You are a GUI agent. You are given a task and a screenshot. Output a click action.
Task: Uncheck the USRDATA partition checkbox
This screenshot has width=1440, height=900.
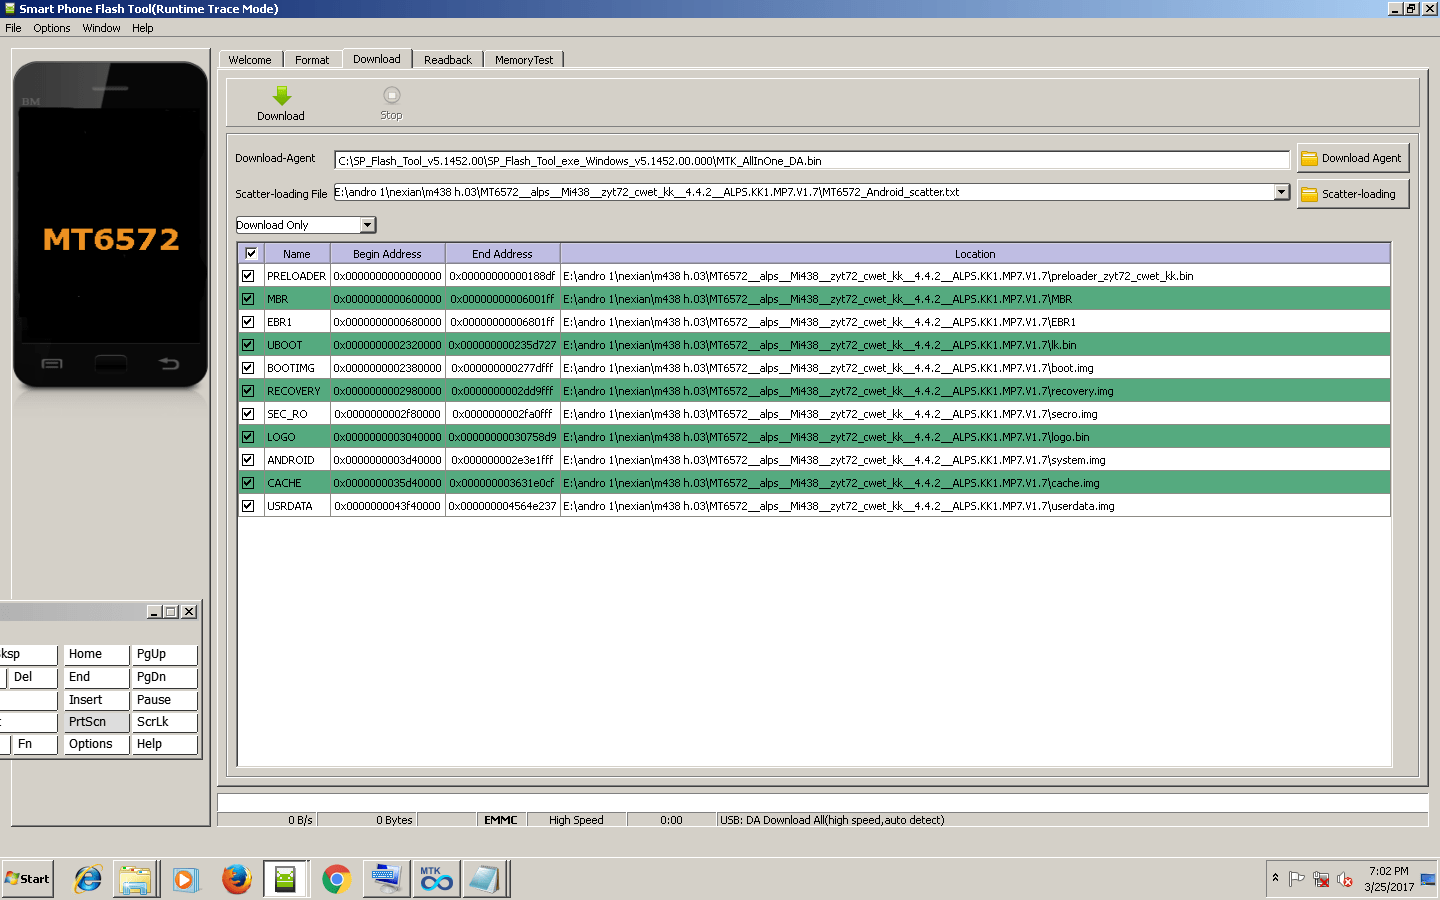point(248,506)
